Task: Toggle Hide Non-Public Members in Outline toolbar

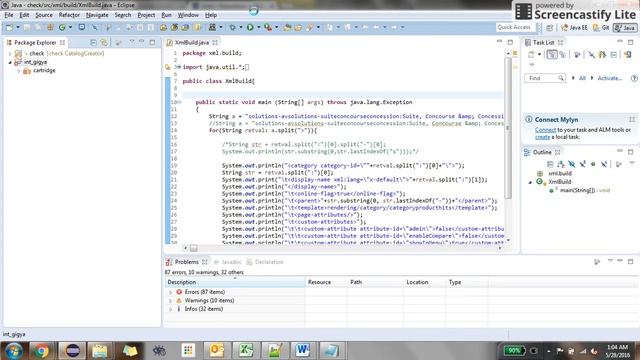Action: tap(593, 164)
